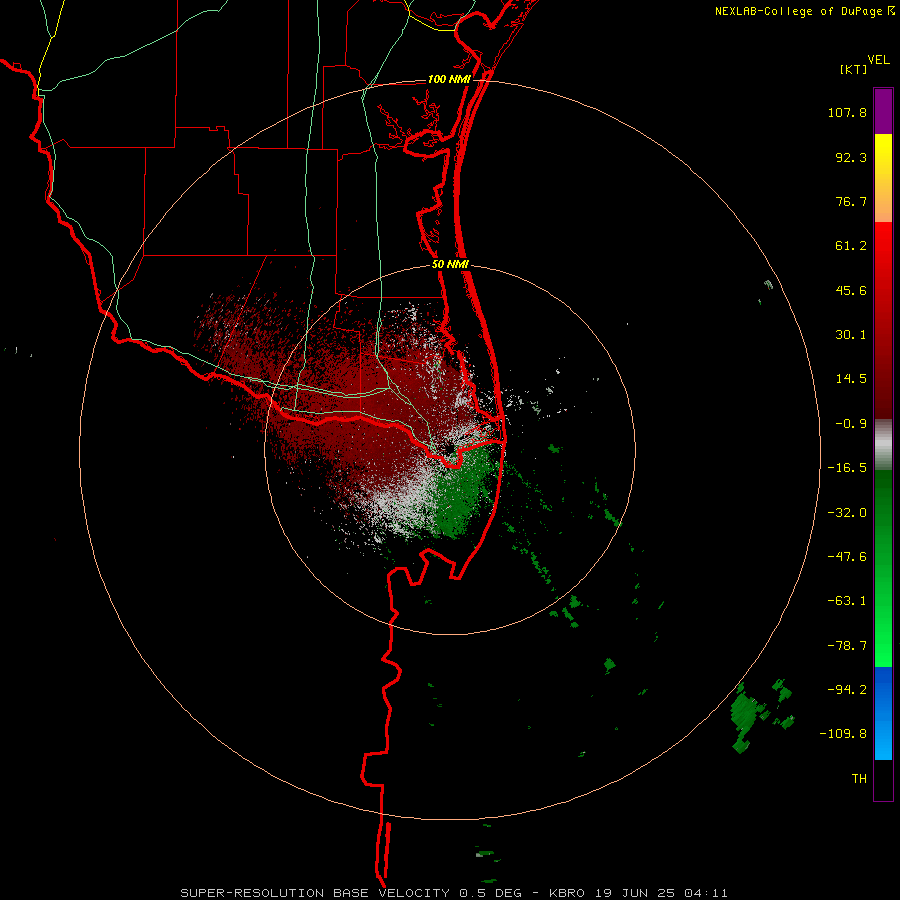Pick the black TH swatch on the color bar

(883, 780)
